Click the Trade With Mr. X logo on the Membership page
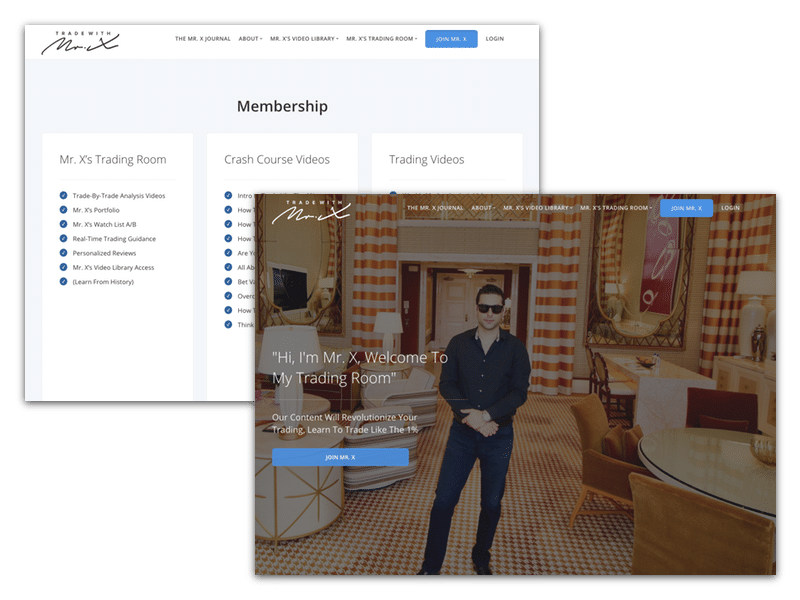 (80, 41)
